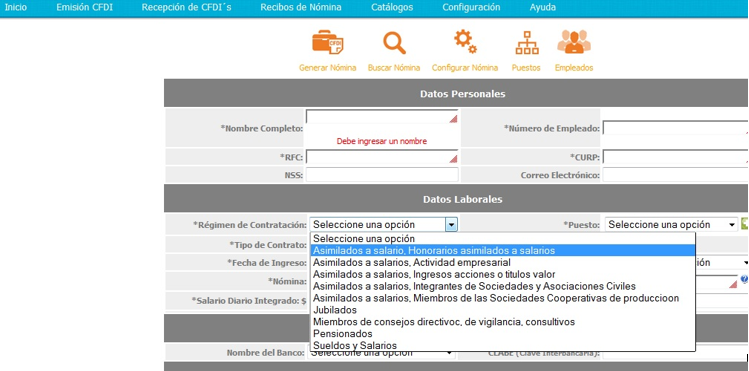
Task: Click the 'Datos Laborales' section header
Action: click(x=462, y=199)
